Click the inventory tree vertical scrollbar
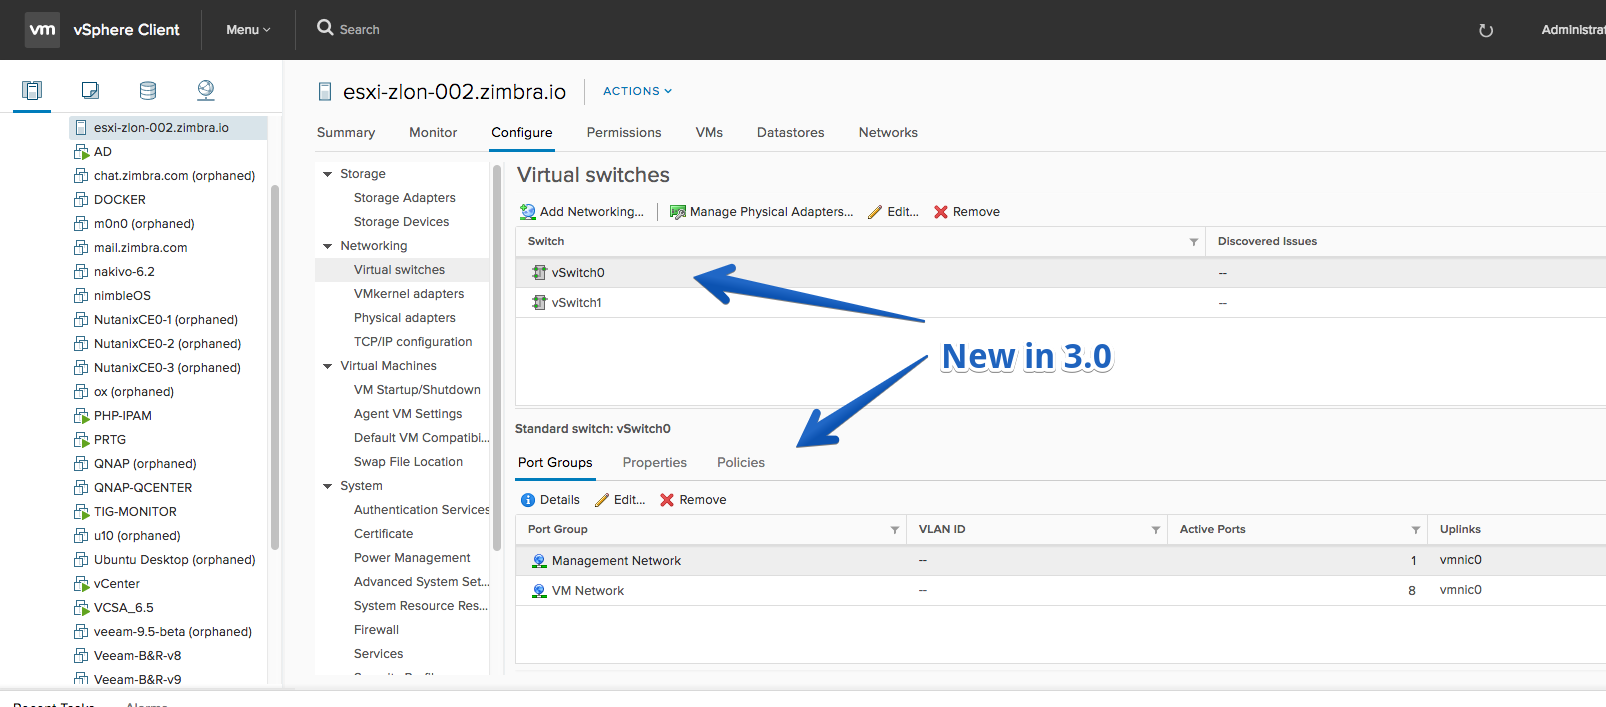The height and width of the screenshot is (707, 1606). (x=275, y=366)
